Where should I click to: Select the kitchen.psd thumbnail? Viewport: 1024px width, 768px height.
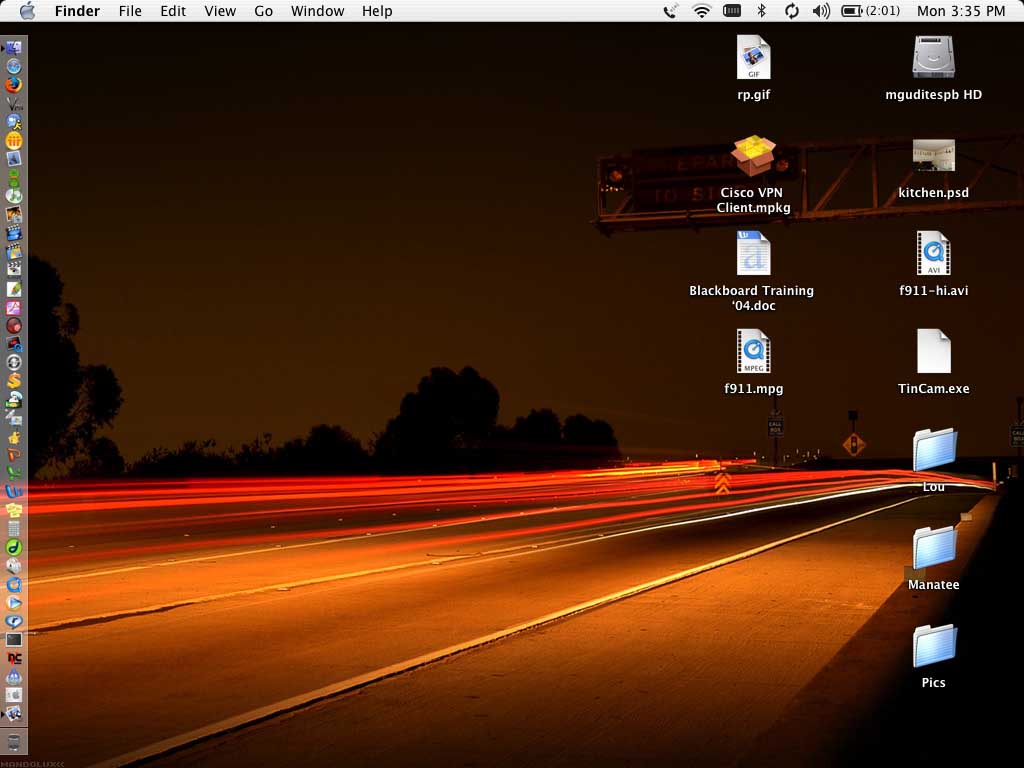933,156
